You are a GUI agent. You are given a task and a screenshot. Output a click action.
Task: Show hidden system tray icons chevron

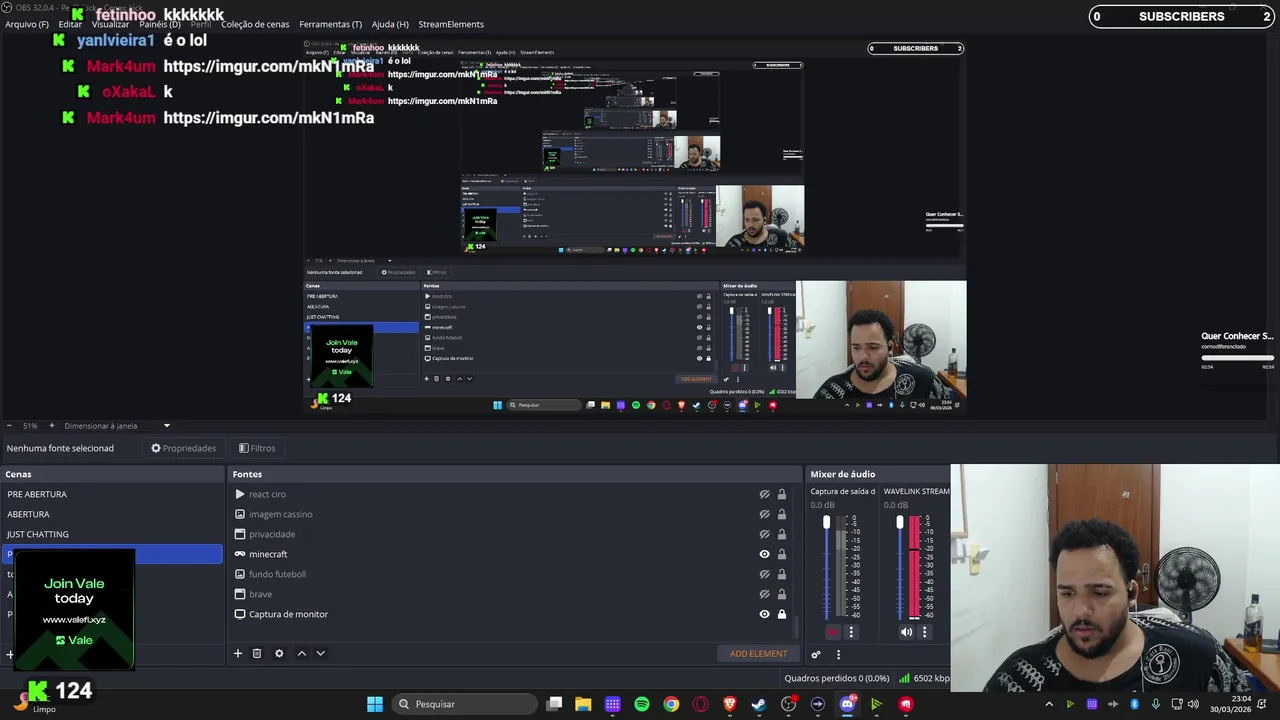(x=1048, y=704)
